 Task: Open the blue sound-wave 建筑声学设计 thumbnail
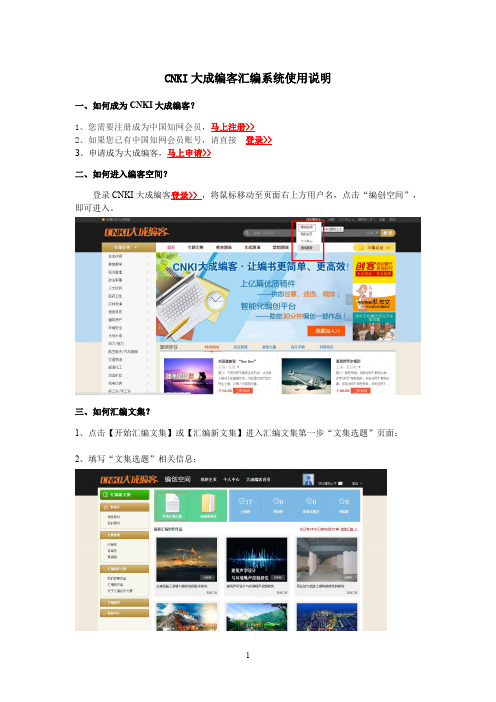[x=257, y=560]
